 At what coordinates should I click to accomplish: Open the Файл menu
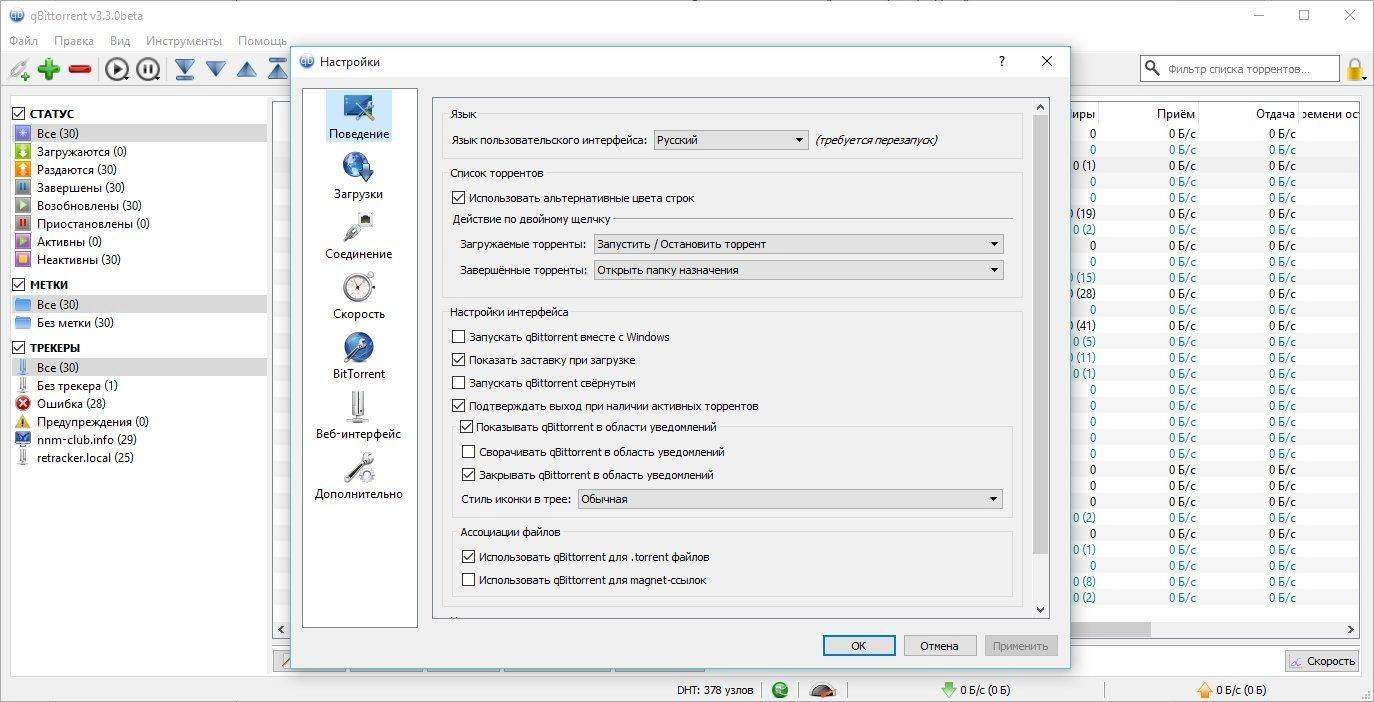24,41
